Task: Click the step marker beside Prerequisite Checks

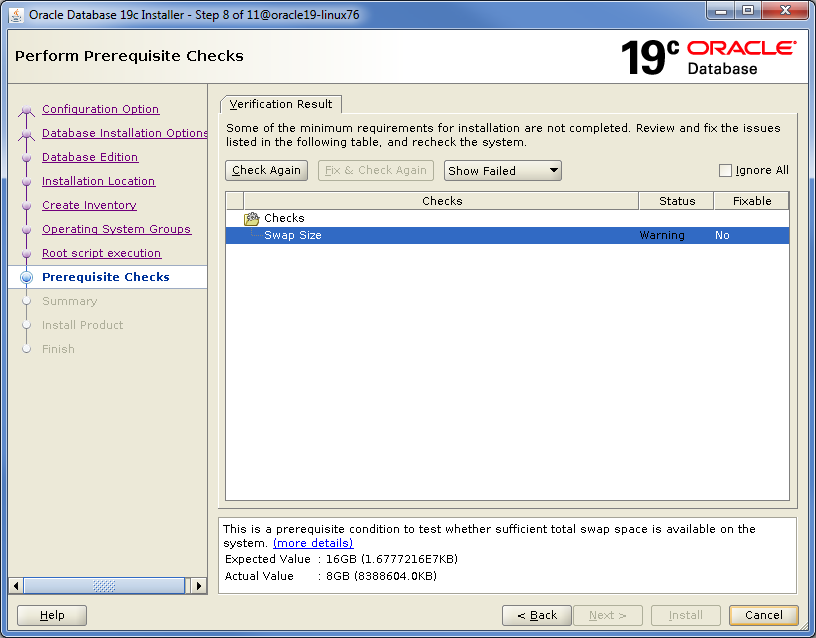Action: [x=26, y=277]
